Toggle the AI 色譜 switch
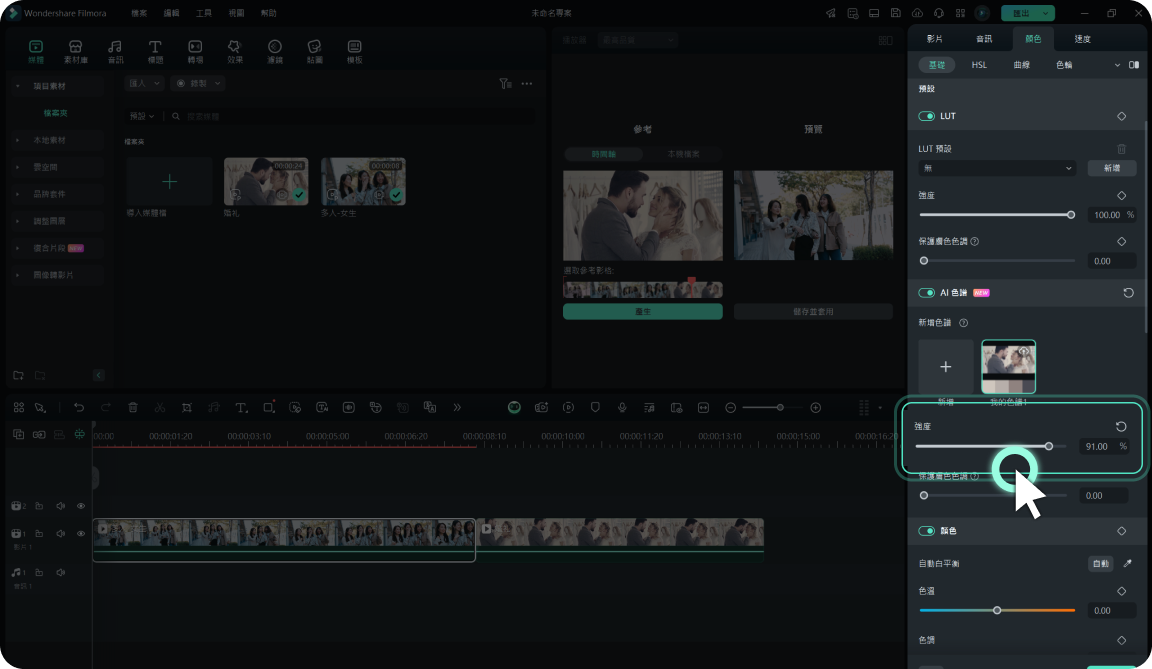 coord(926,293)
